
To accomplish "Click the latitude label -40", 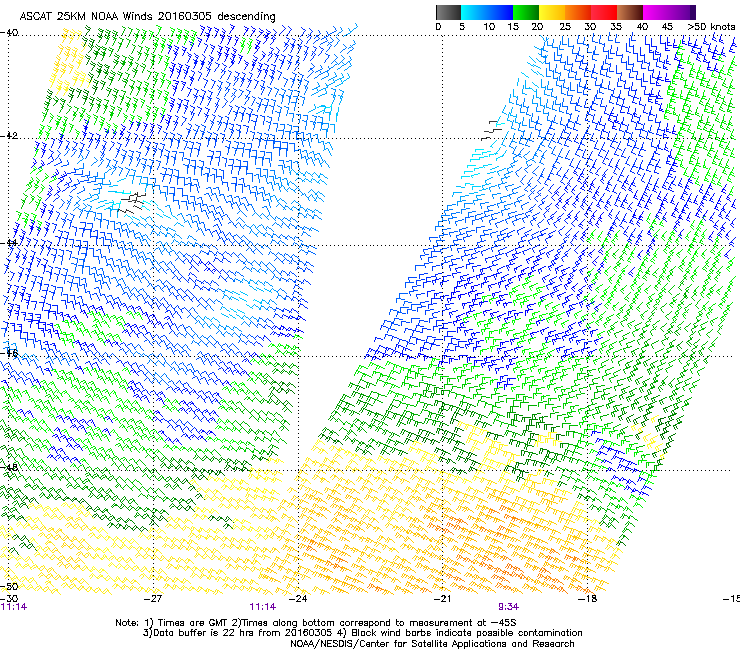I will click(x=9, y=33).
